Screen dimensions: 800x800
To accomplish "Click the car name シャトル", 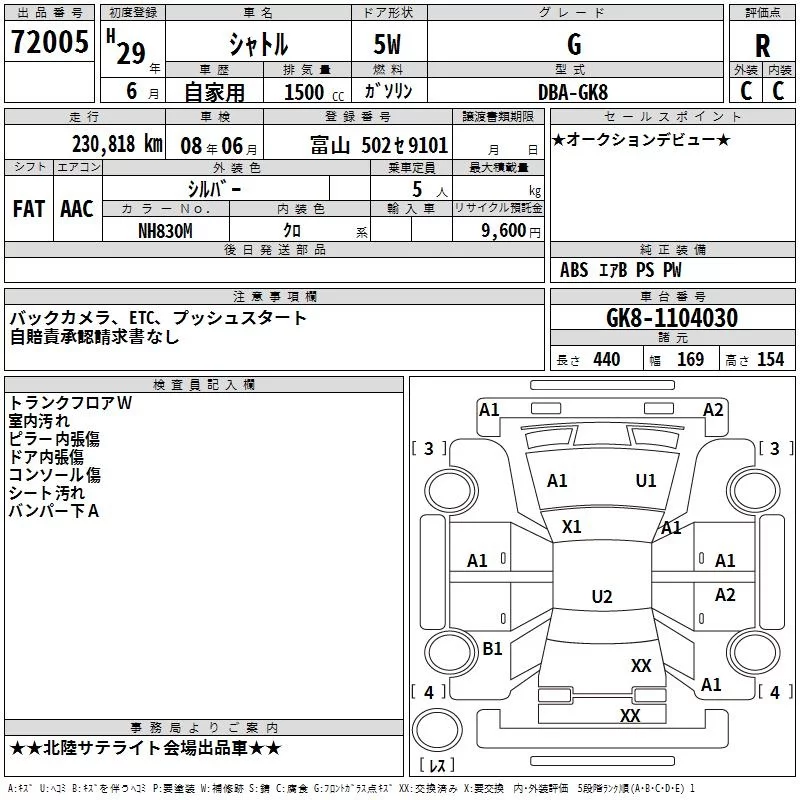I will point(259,45).
